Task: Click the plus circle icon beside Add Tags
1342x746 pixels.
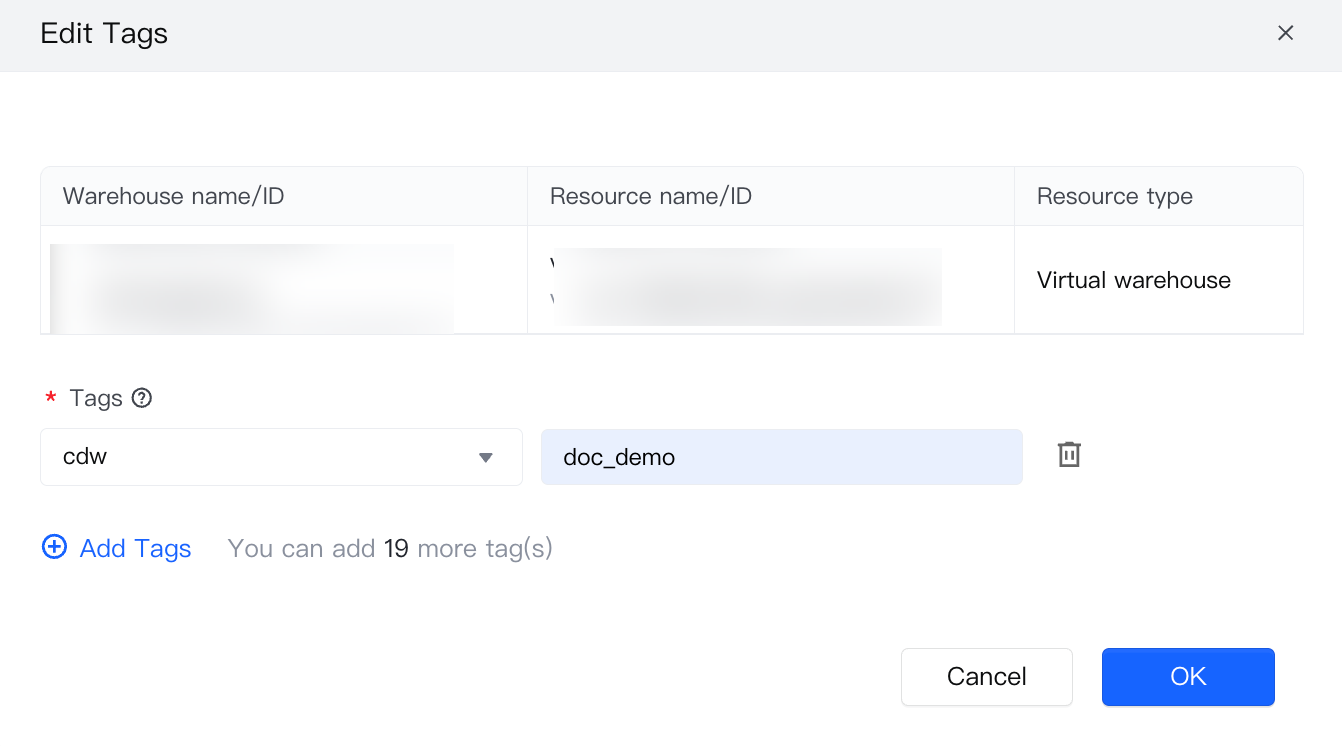Action: point(54,547)
